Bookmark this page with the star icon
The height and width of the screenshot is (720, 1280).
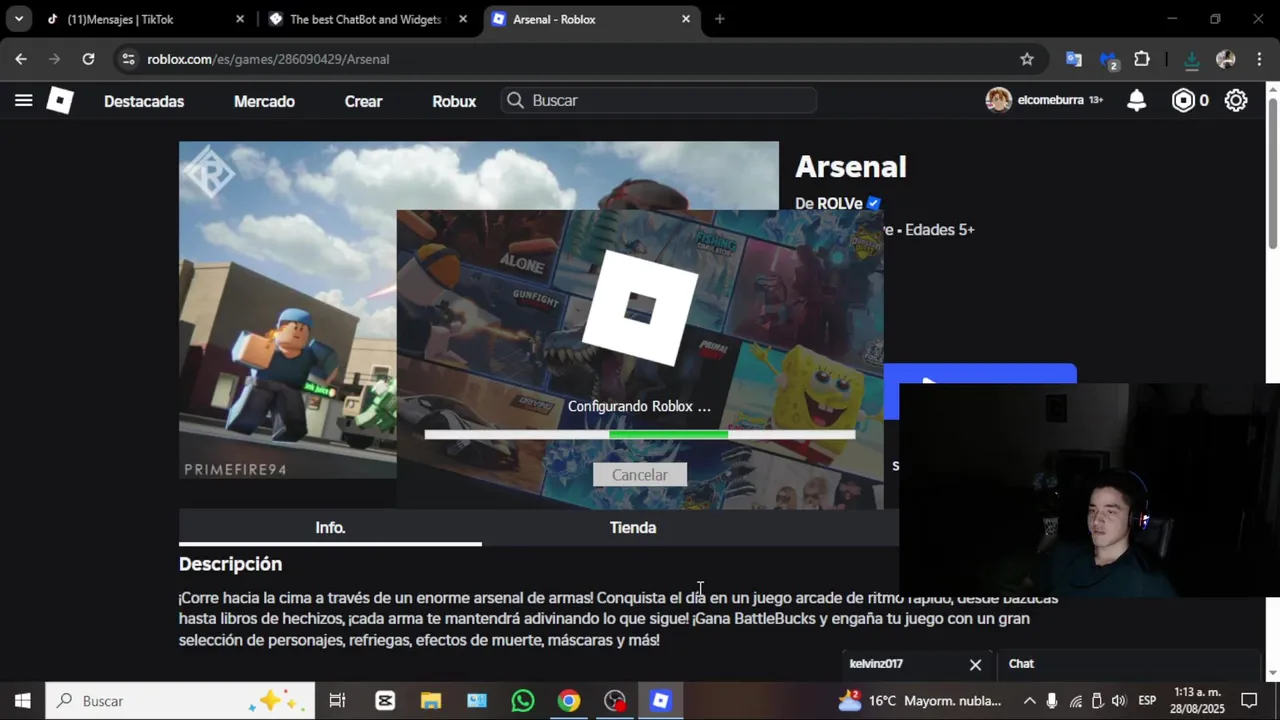click(1027, 59)
